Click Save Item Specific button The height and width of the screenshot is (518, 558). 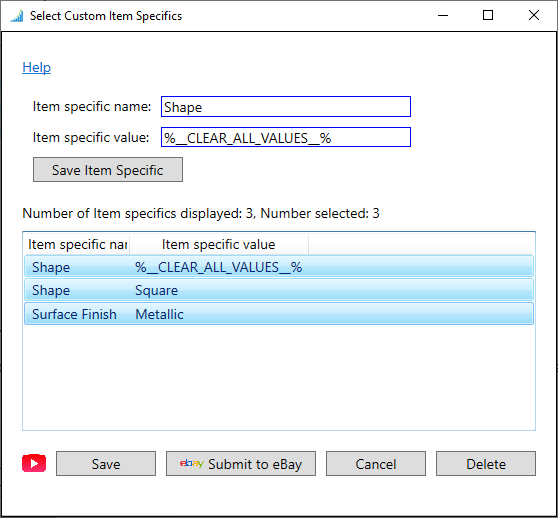[108, 170]
